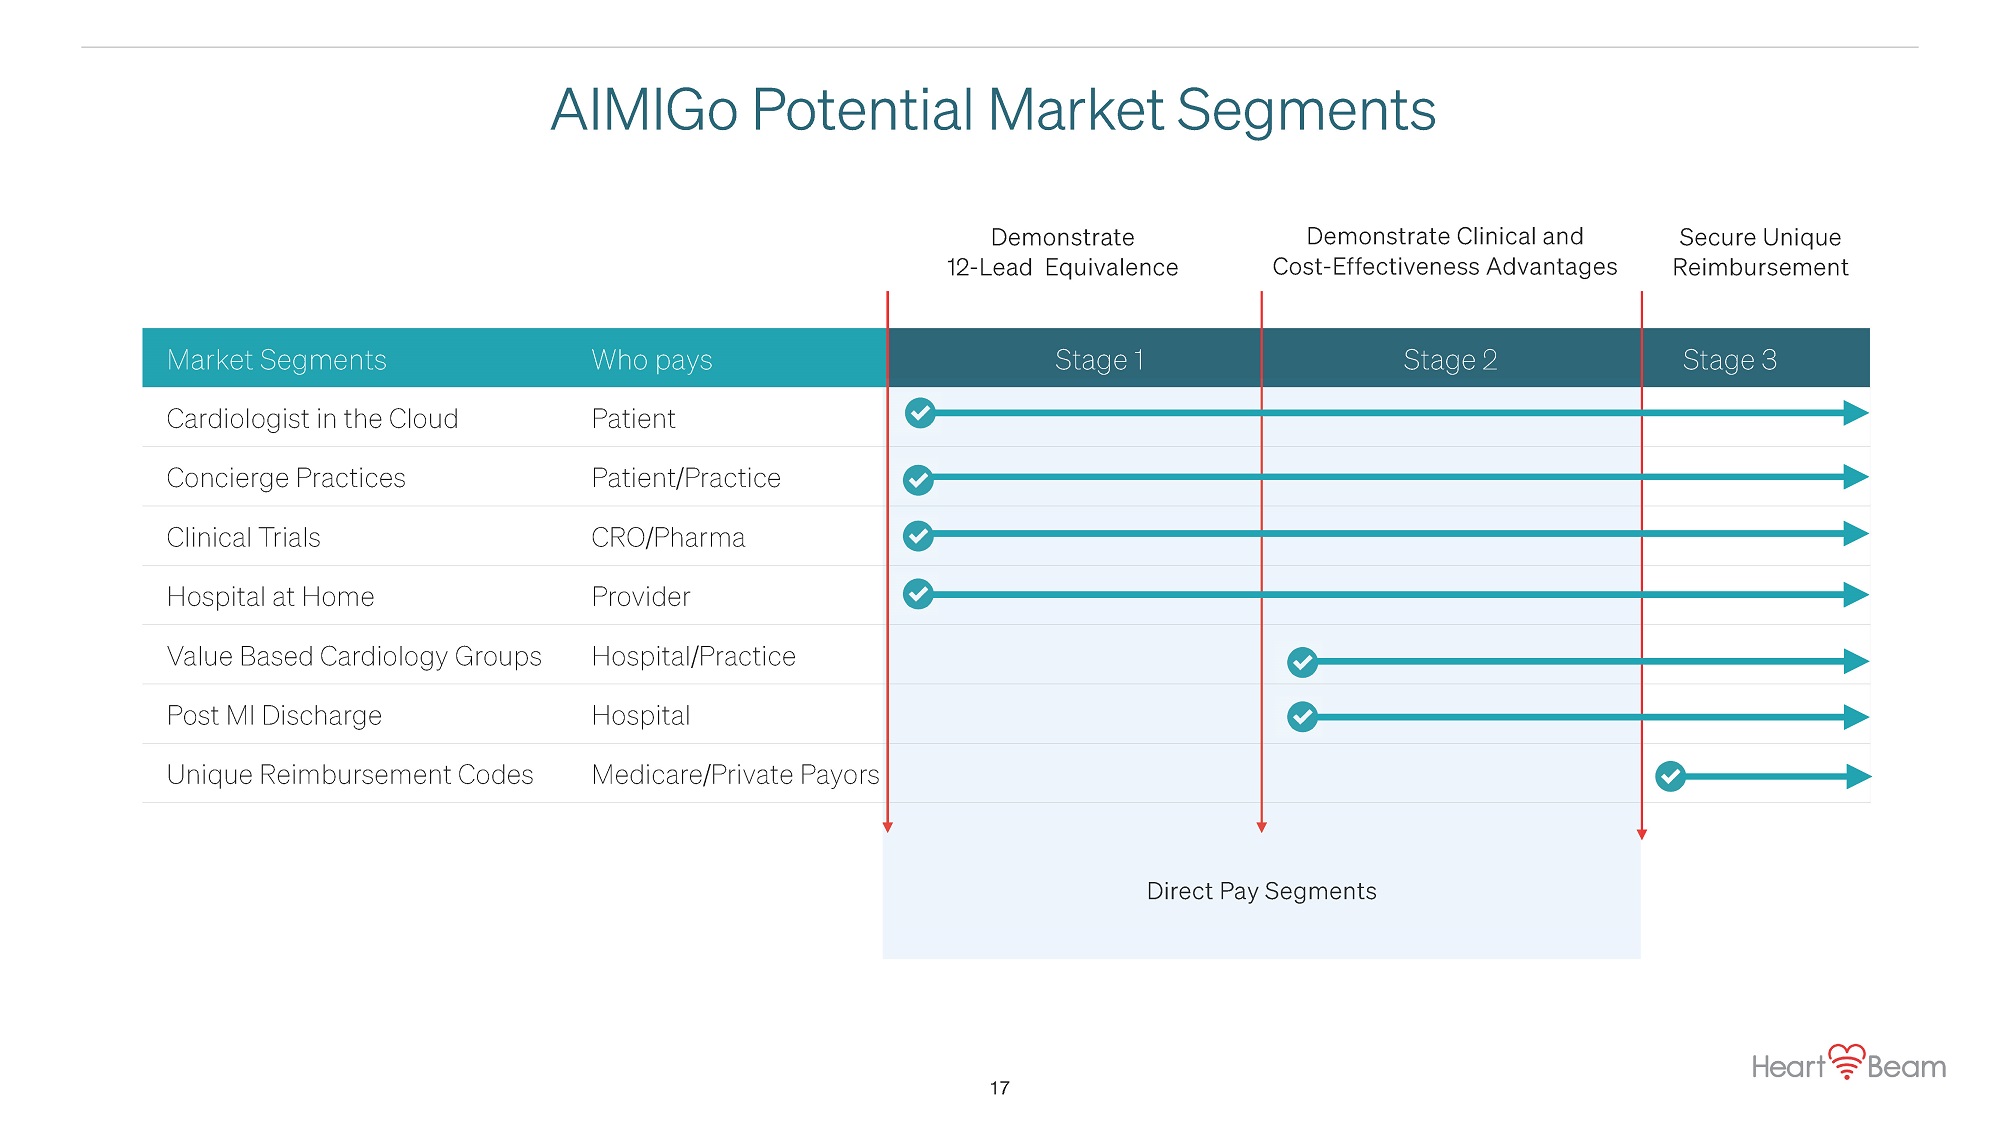Click the Who pays header cell
This screenshot has height=1124, width=2000.
(652, 360)
